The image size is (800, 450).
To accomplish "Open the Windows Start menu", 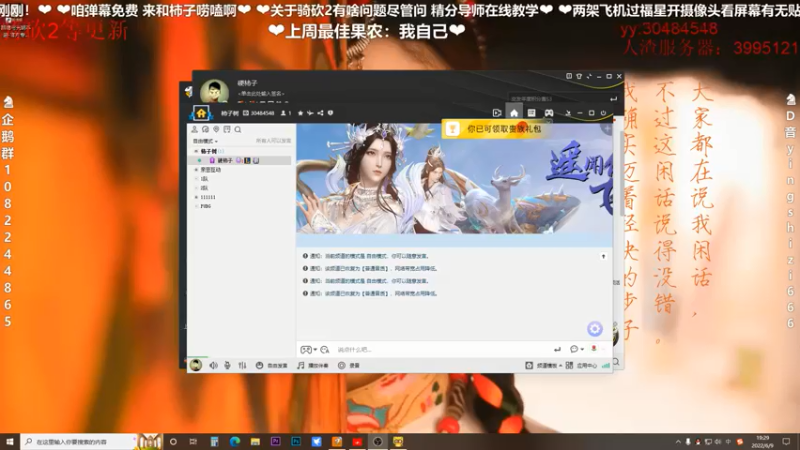I will point(10,441).
